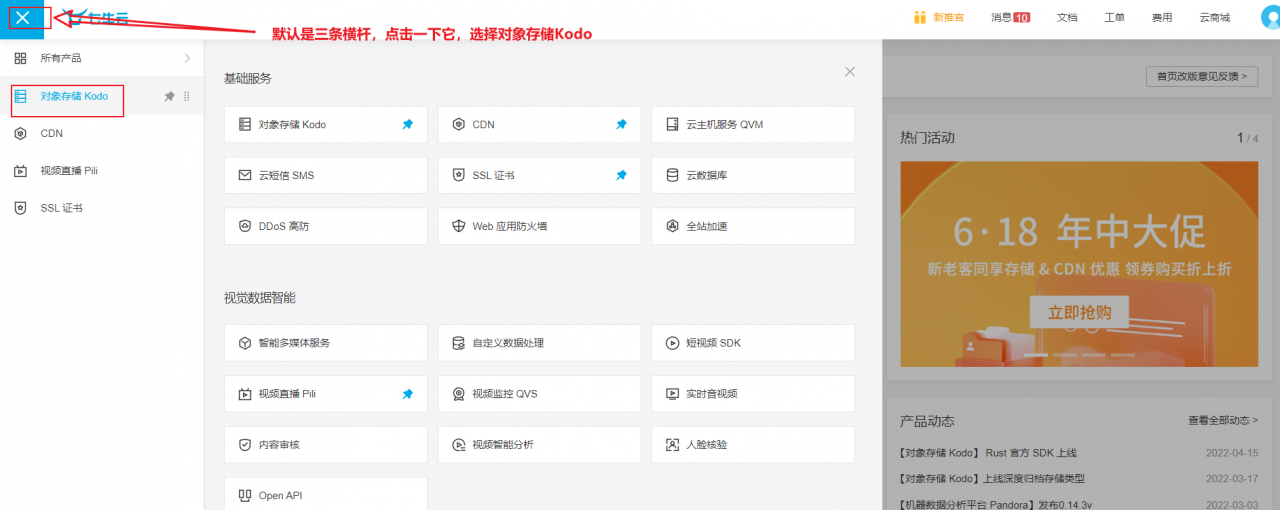This screenshot has width=1280, height=510.
Task: Open 首页改版意见反馈 feedback link
Action: point(1201,76)
